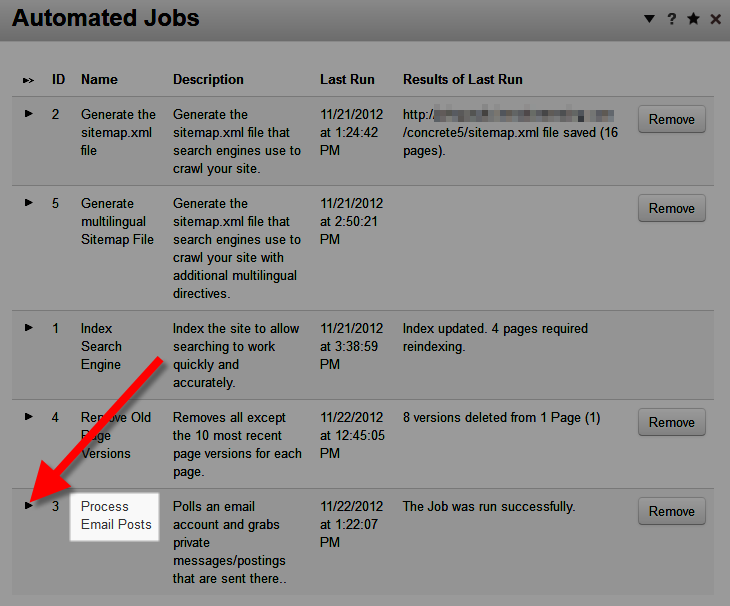
Task: Run the Index Search Engine job
Action: coord(29,328)
